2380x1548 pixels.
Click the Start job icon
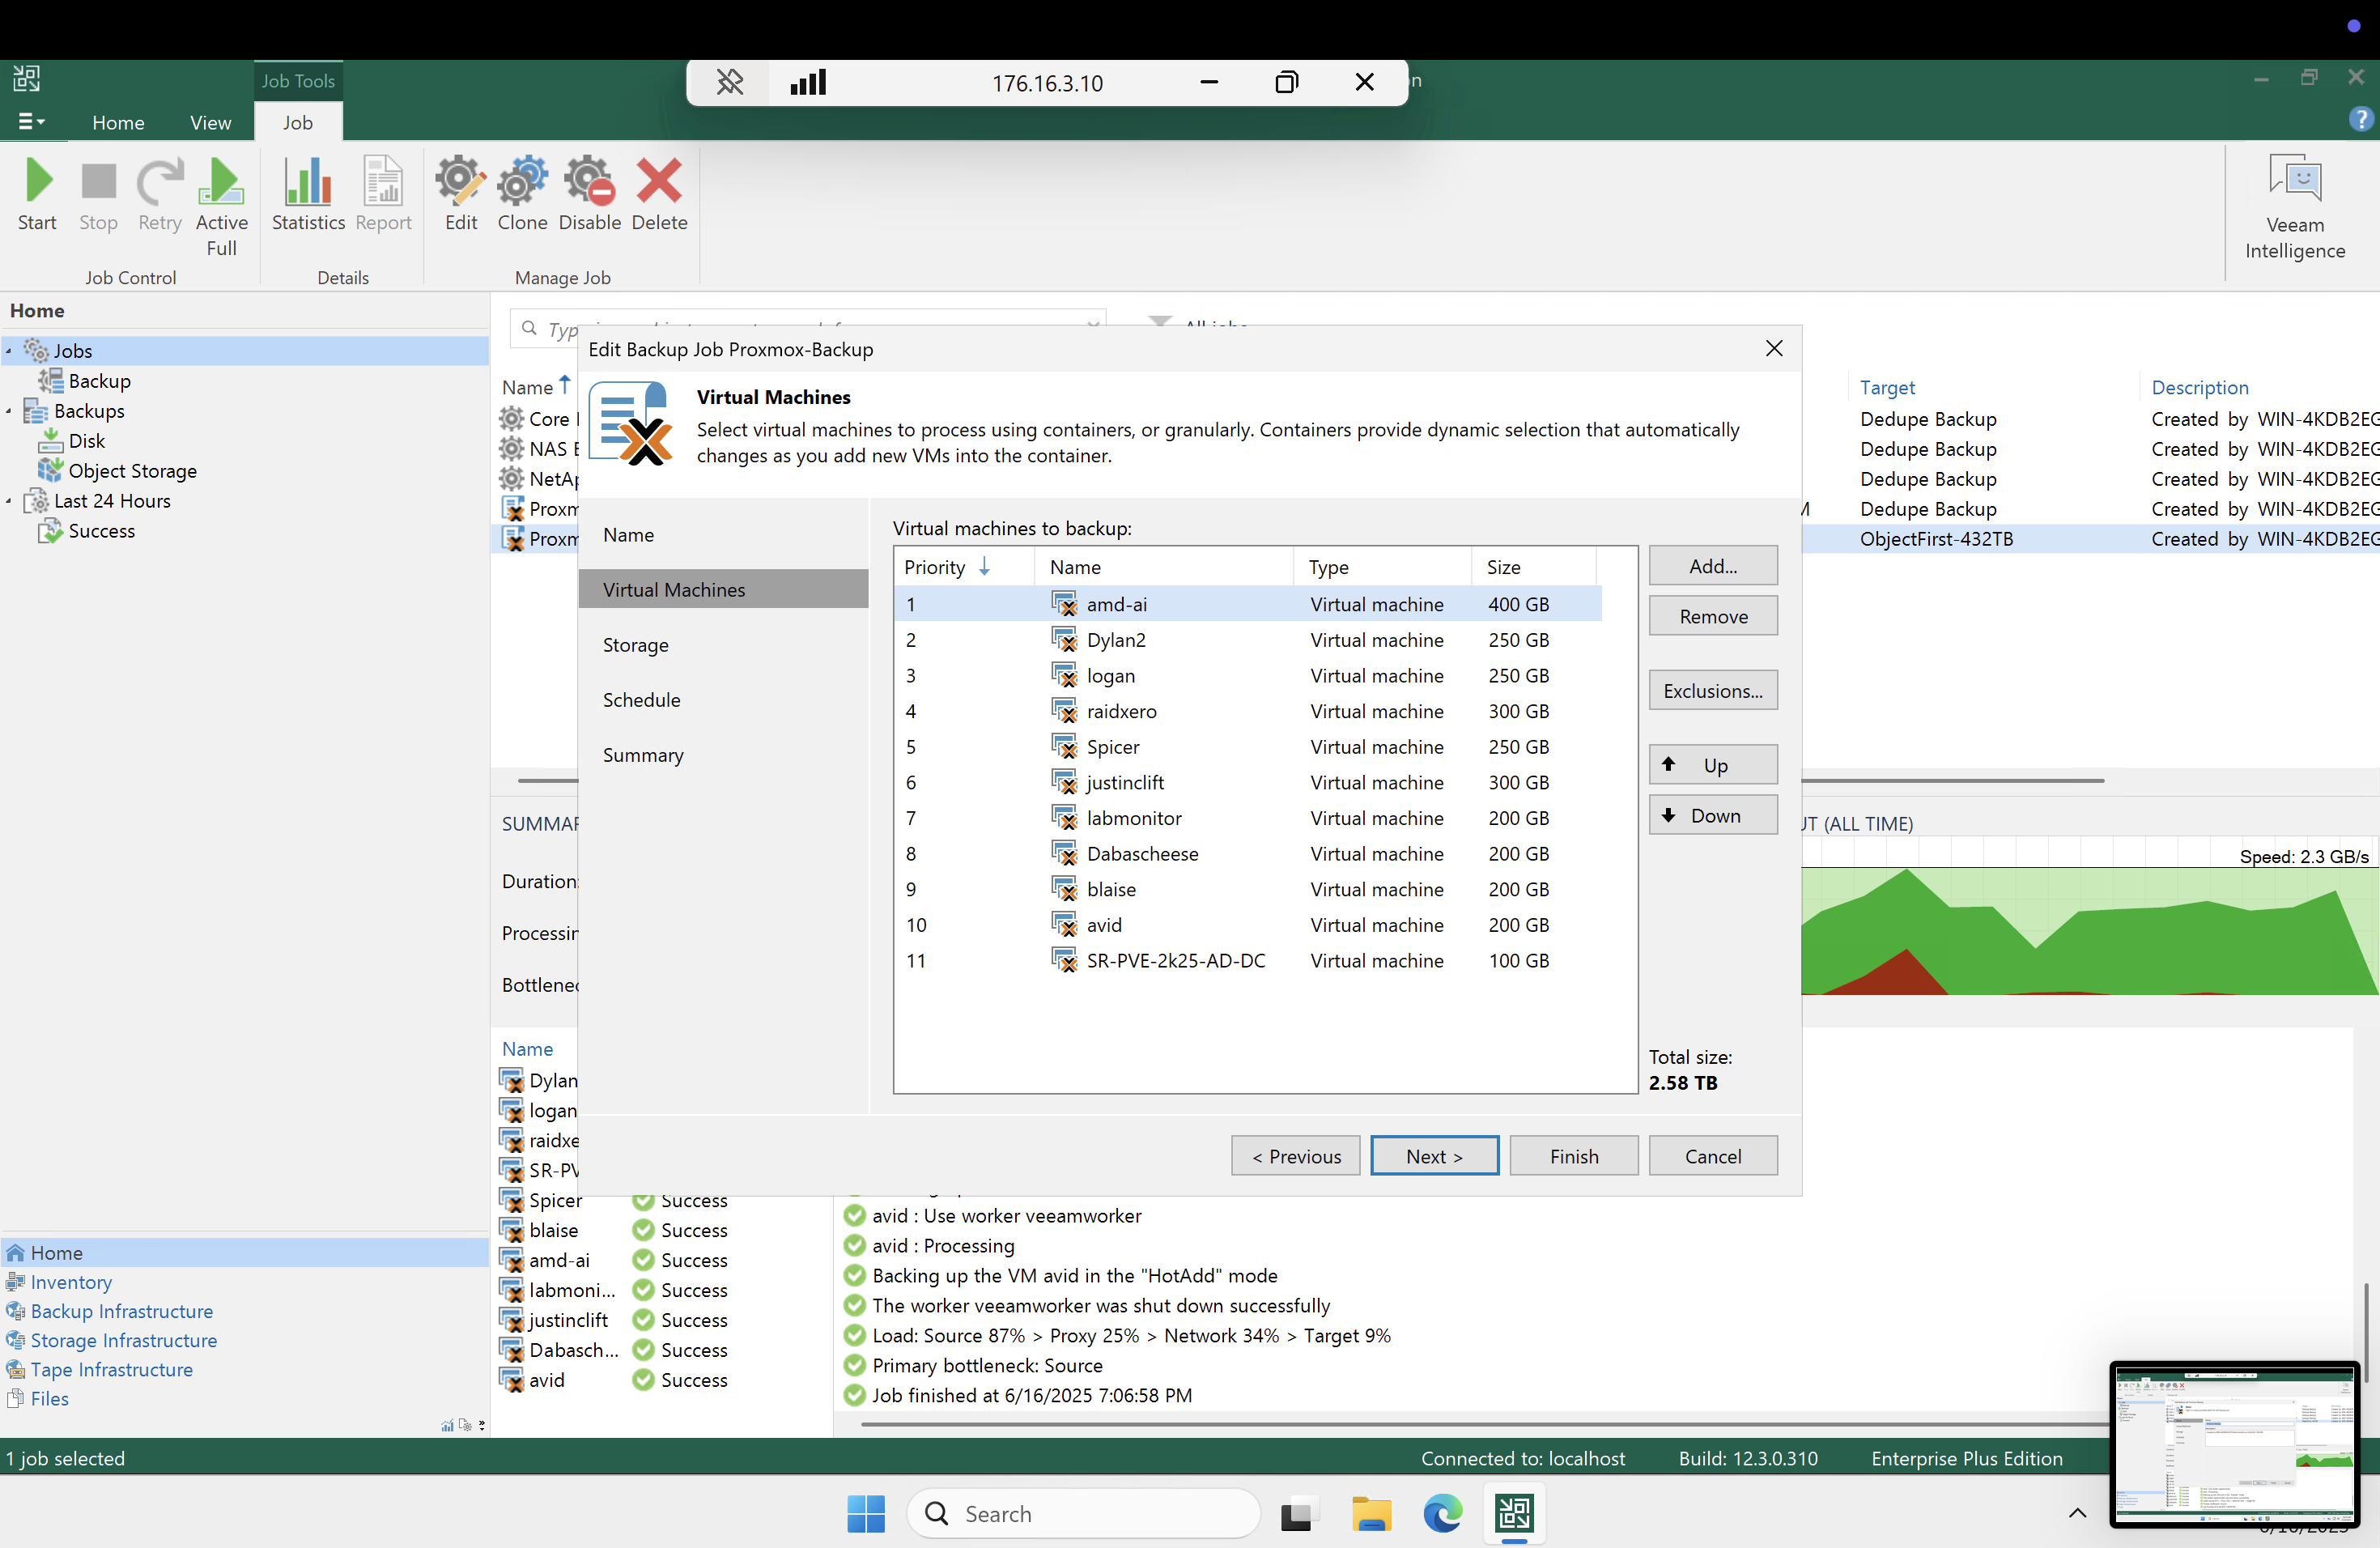coord(37,196)
